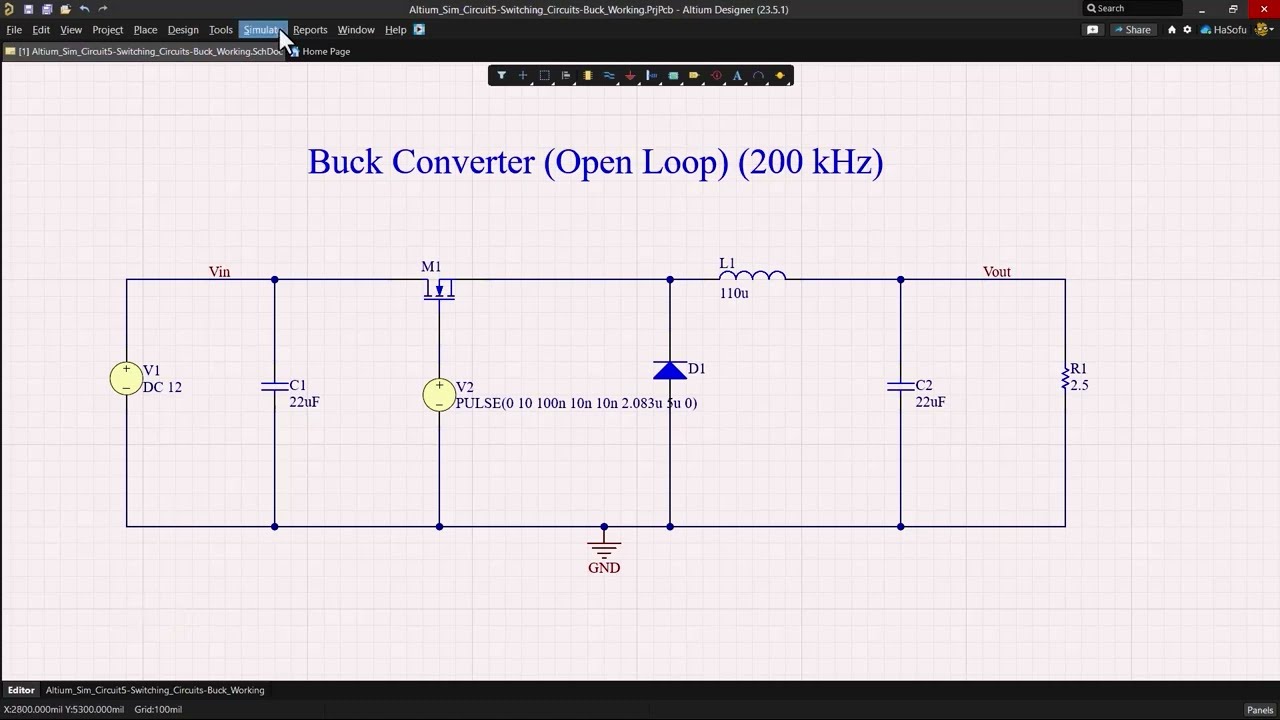Select the V1 DC 12 voltage source

pos(126,378)
